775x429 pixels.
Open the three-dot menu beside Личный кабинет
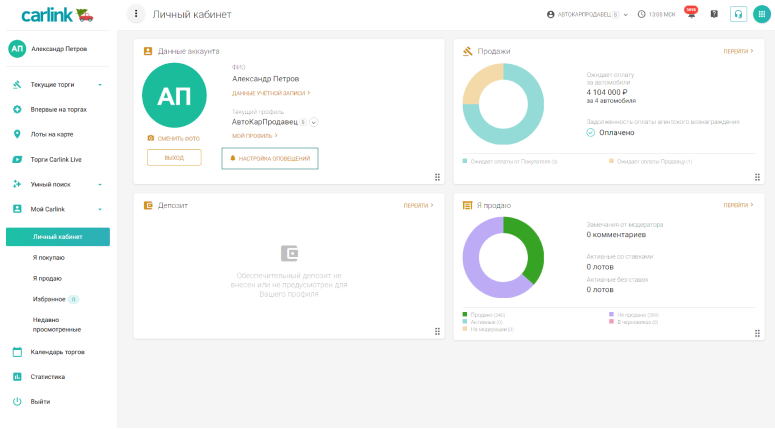137,14
